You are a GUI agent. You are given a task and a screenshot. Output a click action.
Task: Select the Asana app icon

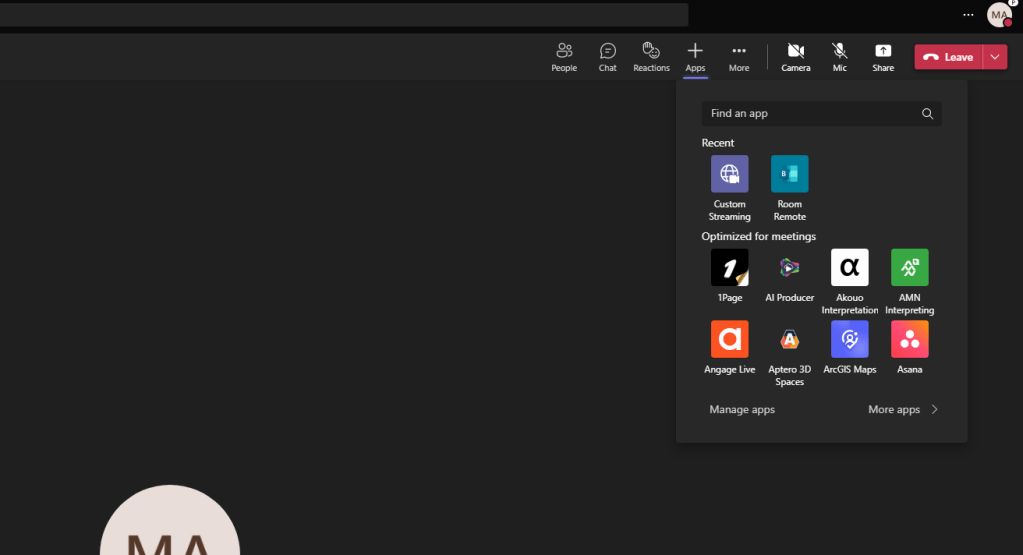[x=909, y=340]
